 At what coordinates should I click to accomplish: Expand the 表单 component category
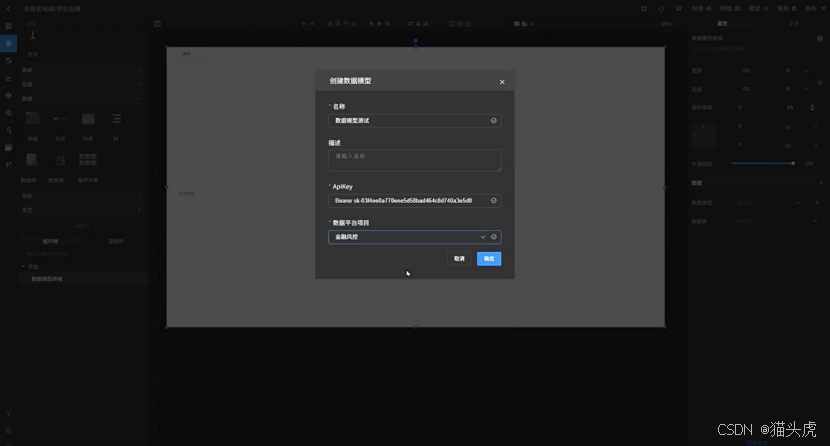pyautogui.click(x=82, y=70)
